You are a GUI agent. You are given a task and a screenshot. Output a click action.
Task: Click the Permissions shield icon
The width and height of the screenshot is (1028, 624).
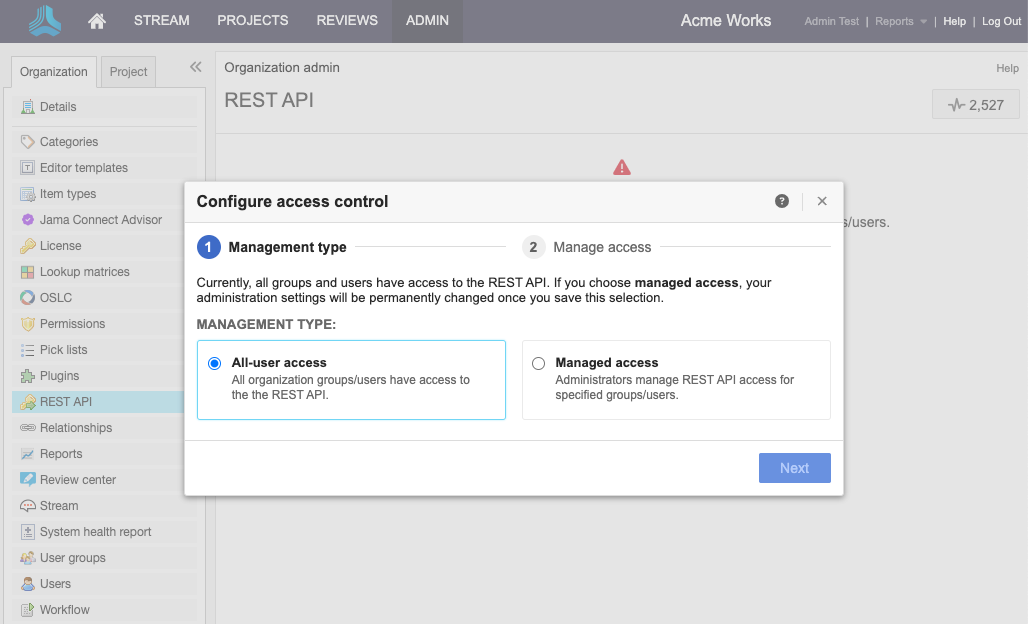point(28,324)
